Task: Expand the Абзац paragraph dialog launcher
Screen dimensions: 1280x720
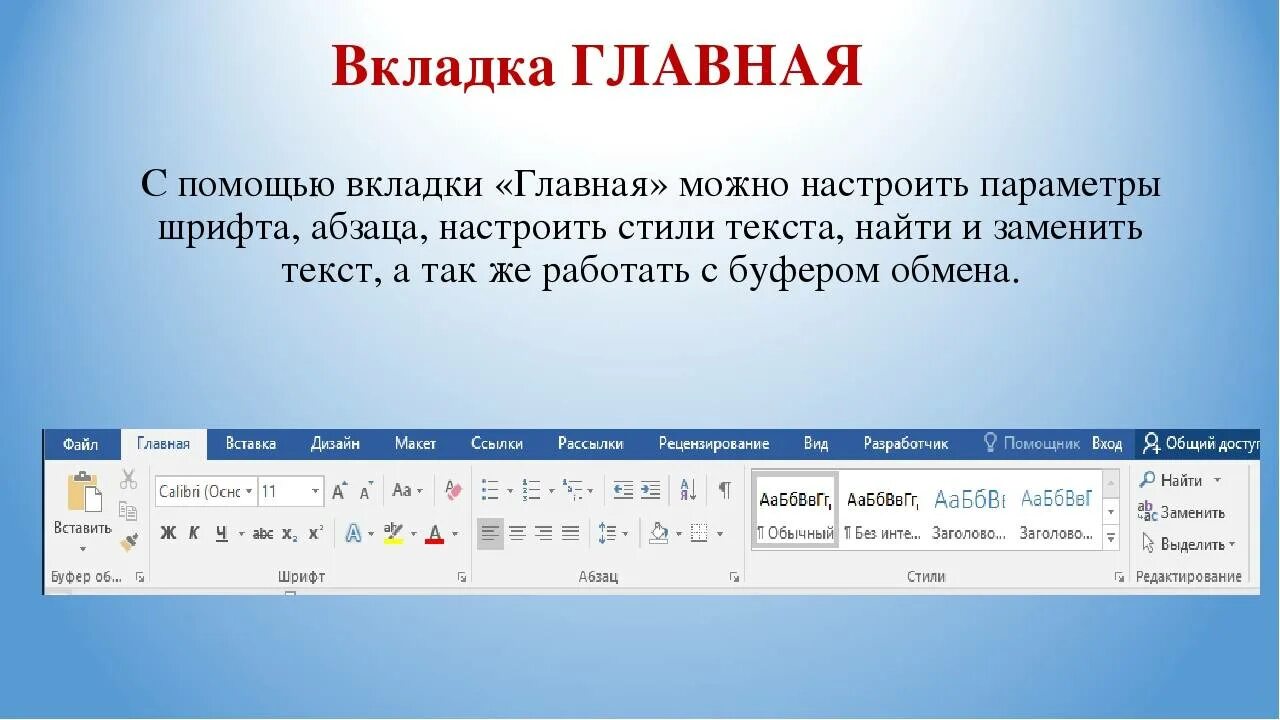Action: click(734, 577)
